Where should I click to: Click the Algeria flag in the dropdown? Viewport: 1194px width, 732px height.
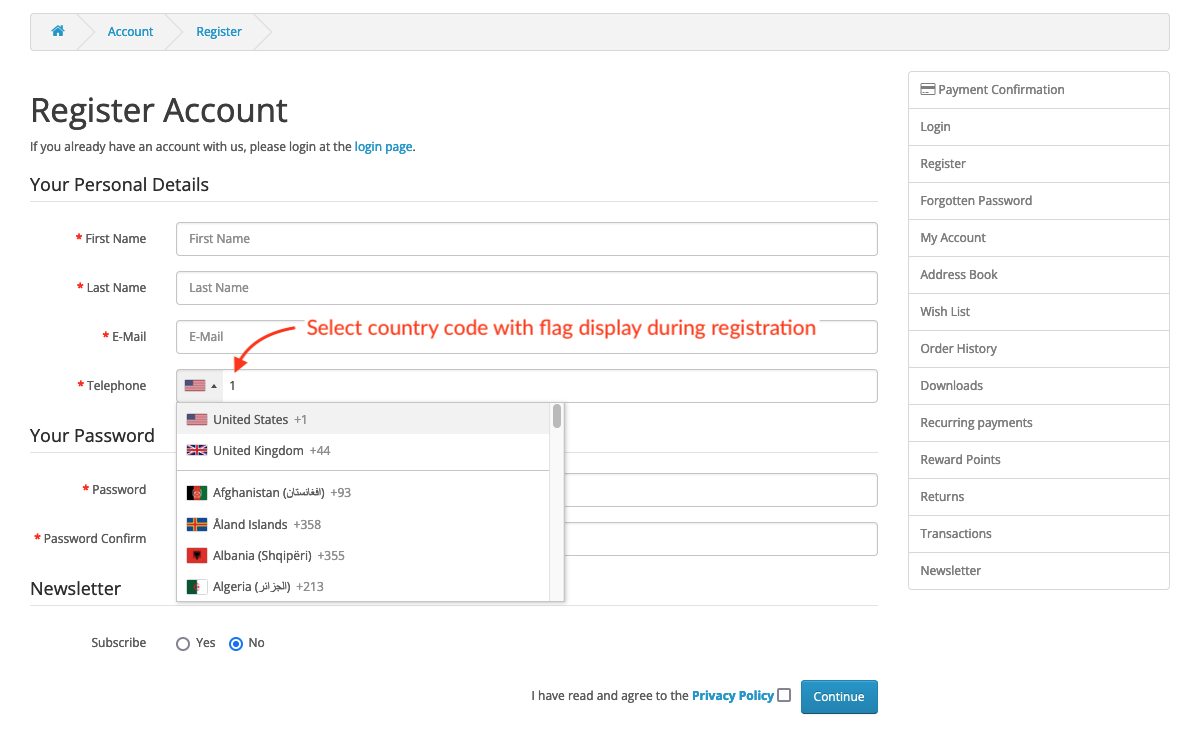point(196,587)
